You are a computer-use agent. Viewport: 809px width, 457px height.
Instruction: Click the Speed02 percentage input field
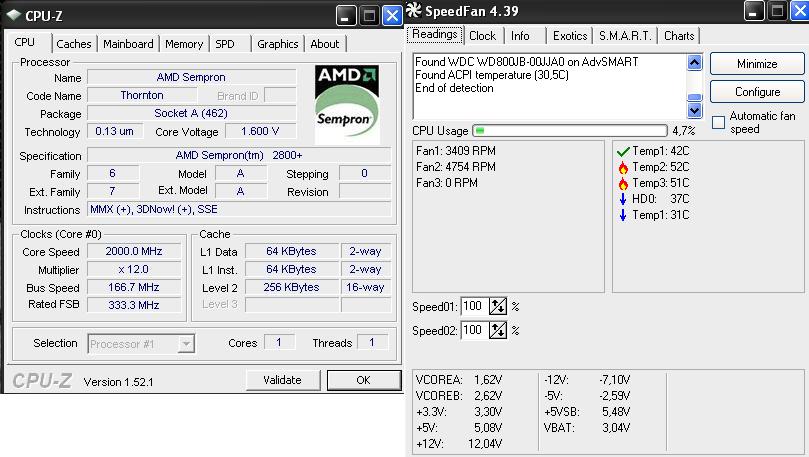475,330
